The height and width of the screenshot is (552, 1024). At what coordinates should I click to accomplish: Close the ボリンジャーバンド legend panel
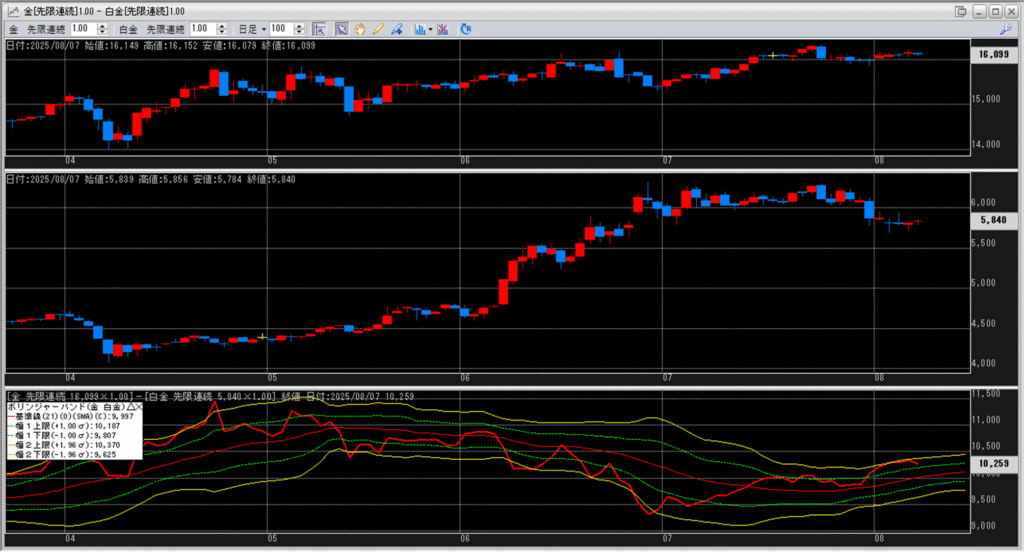coord(139,408)
